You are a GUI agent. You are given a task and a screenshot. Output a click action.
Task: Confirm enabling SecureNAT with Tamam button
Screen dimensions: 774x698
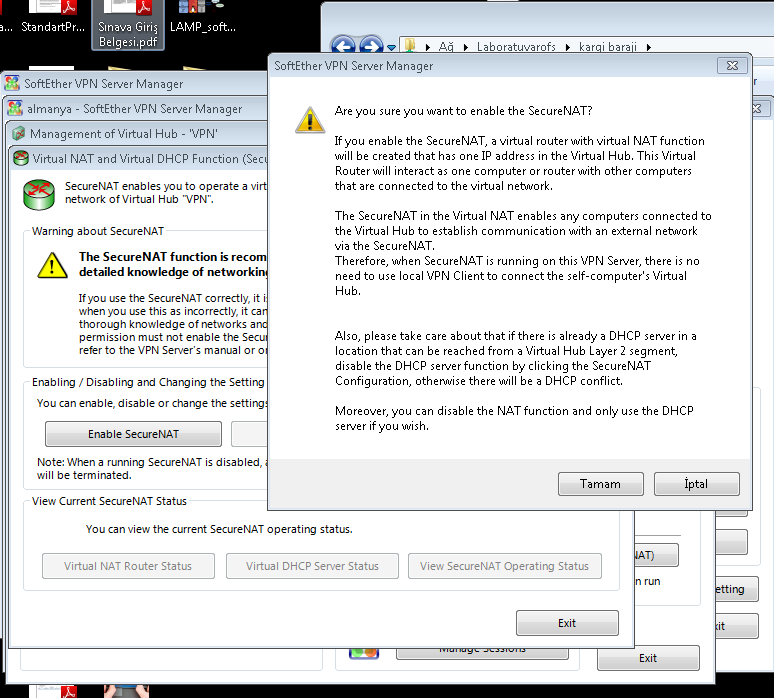click(600, 484)
